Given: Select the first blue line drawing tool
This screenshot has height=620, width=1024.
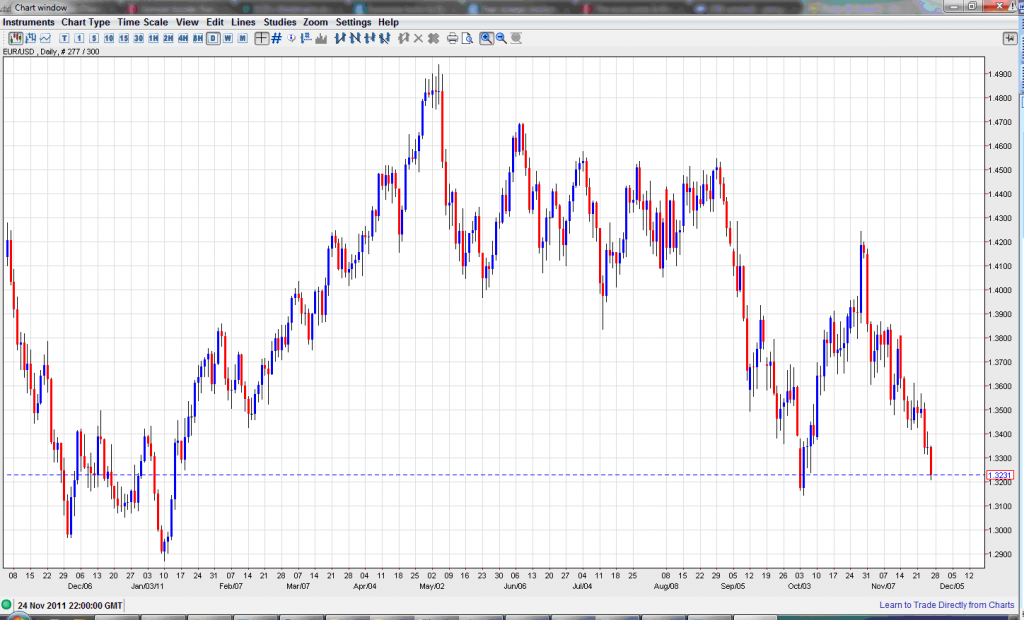Looking at the screenshot, I should (340, 39).
